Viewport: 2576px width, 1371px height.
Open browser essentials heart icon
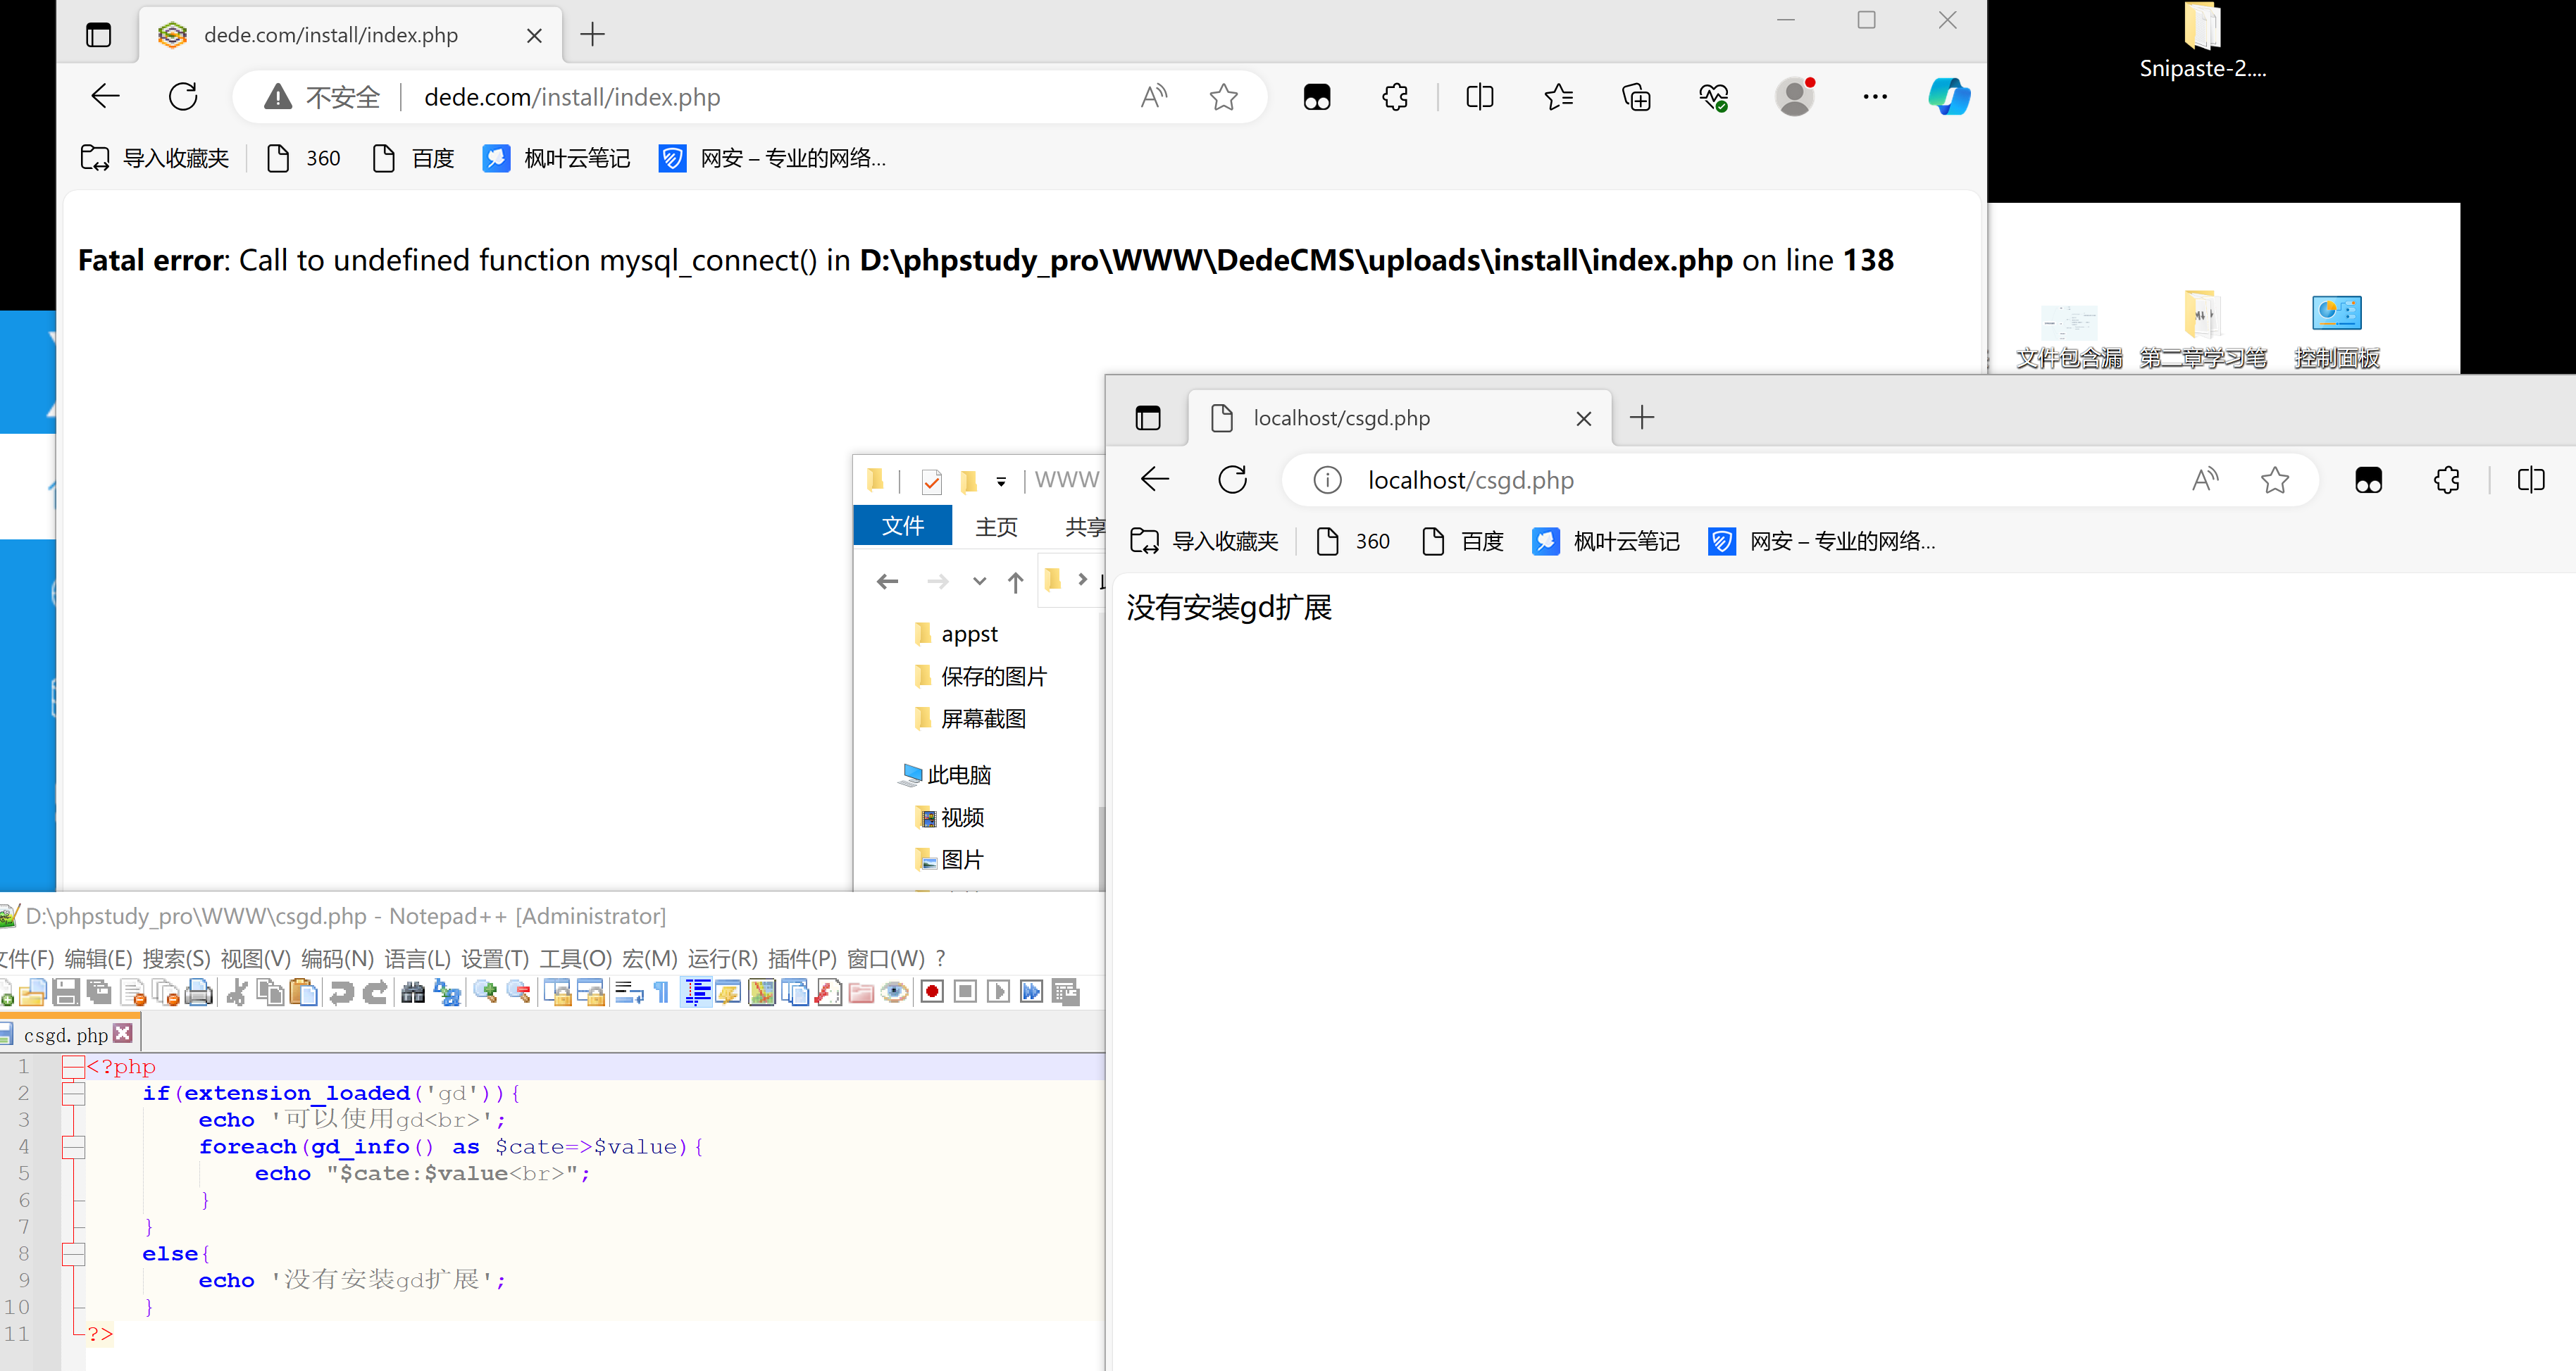(x=1714, y=97)
